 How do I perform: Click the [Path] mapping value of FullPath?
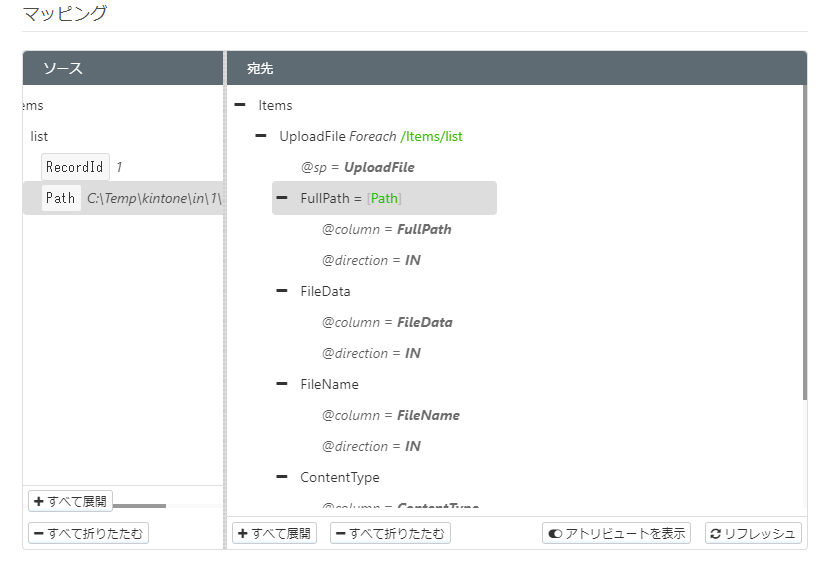[x=385, y=198]
